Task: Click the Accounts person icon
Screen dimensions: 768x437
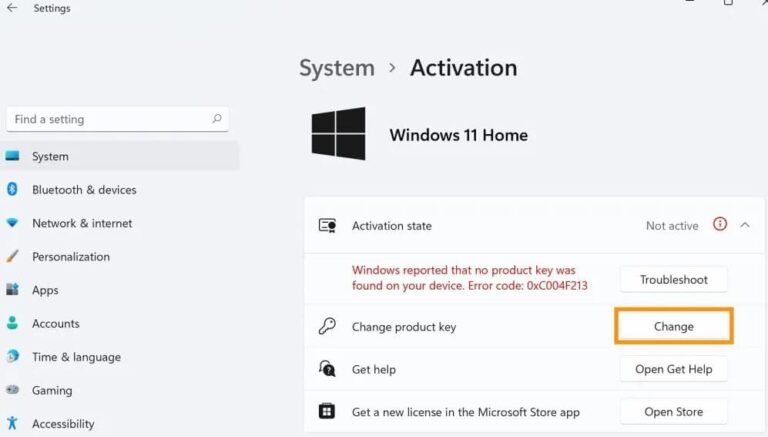Action: [x=12, y=324]
